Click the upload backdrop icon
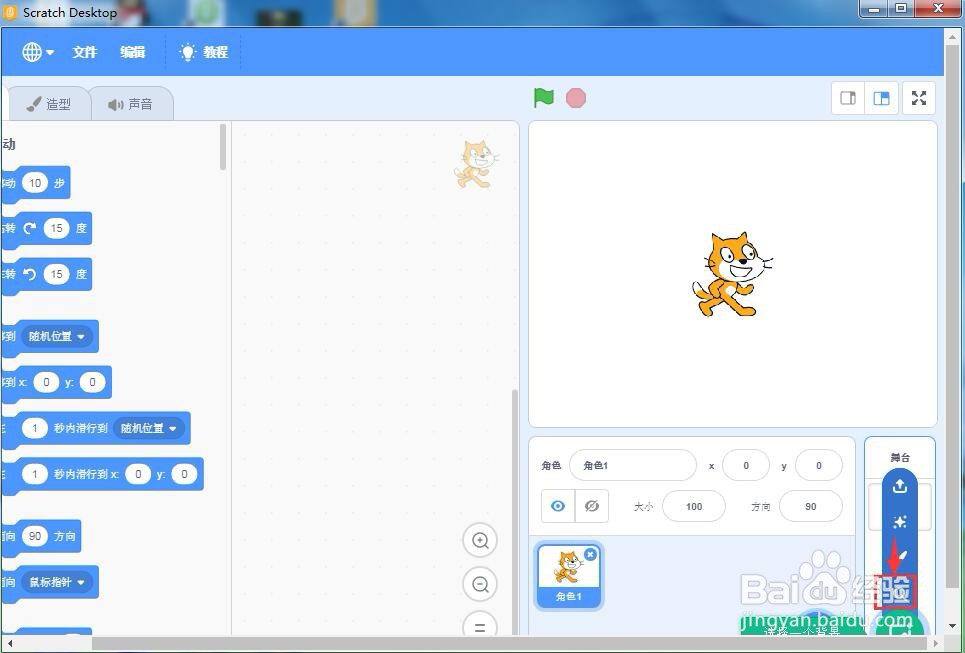This screenshot has height=653, width=965. click(900, 487)
